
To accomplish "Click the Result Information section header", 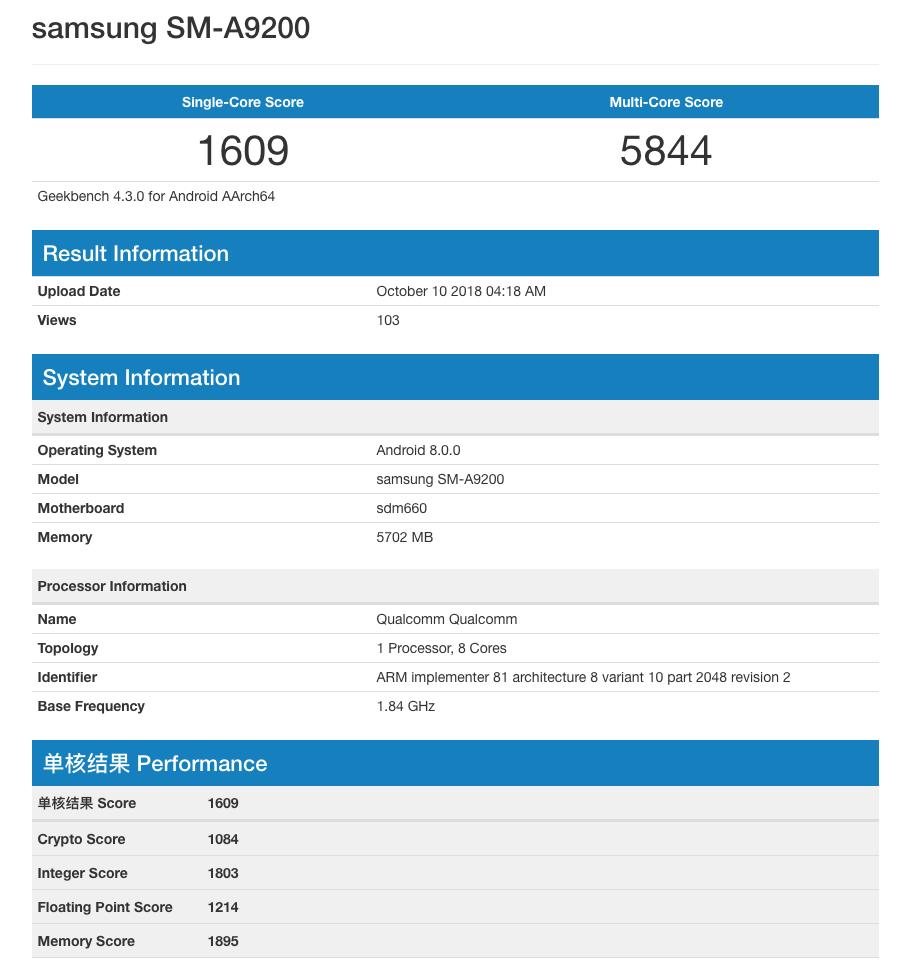I will [x=136, y=254].
